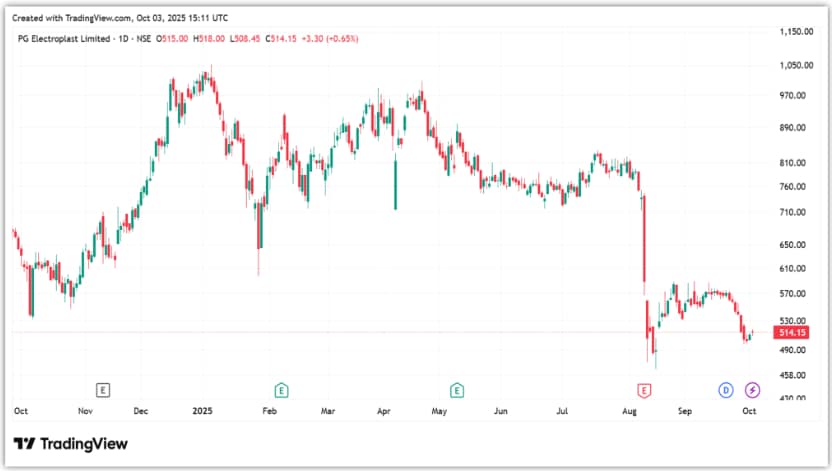Click the 760.00 price scale label
The height and width of the screenshot is (471, 832).
point(792,187)
